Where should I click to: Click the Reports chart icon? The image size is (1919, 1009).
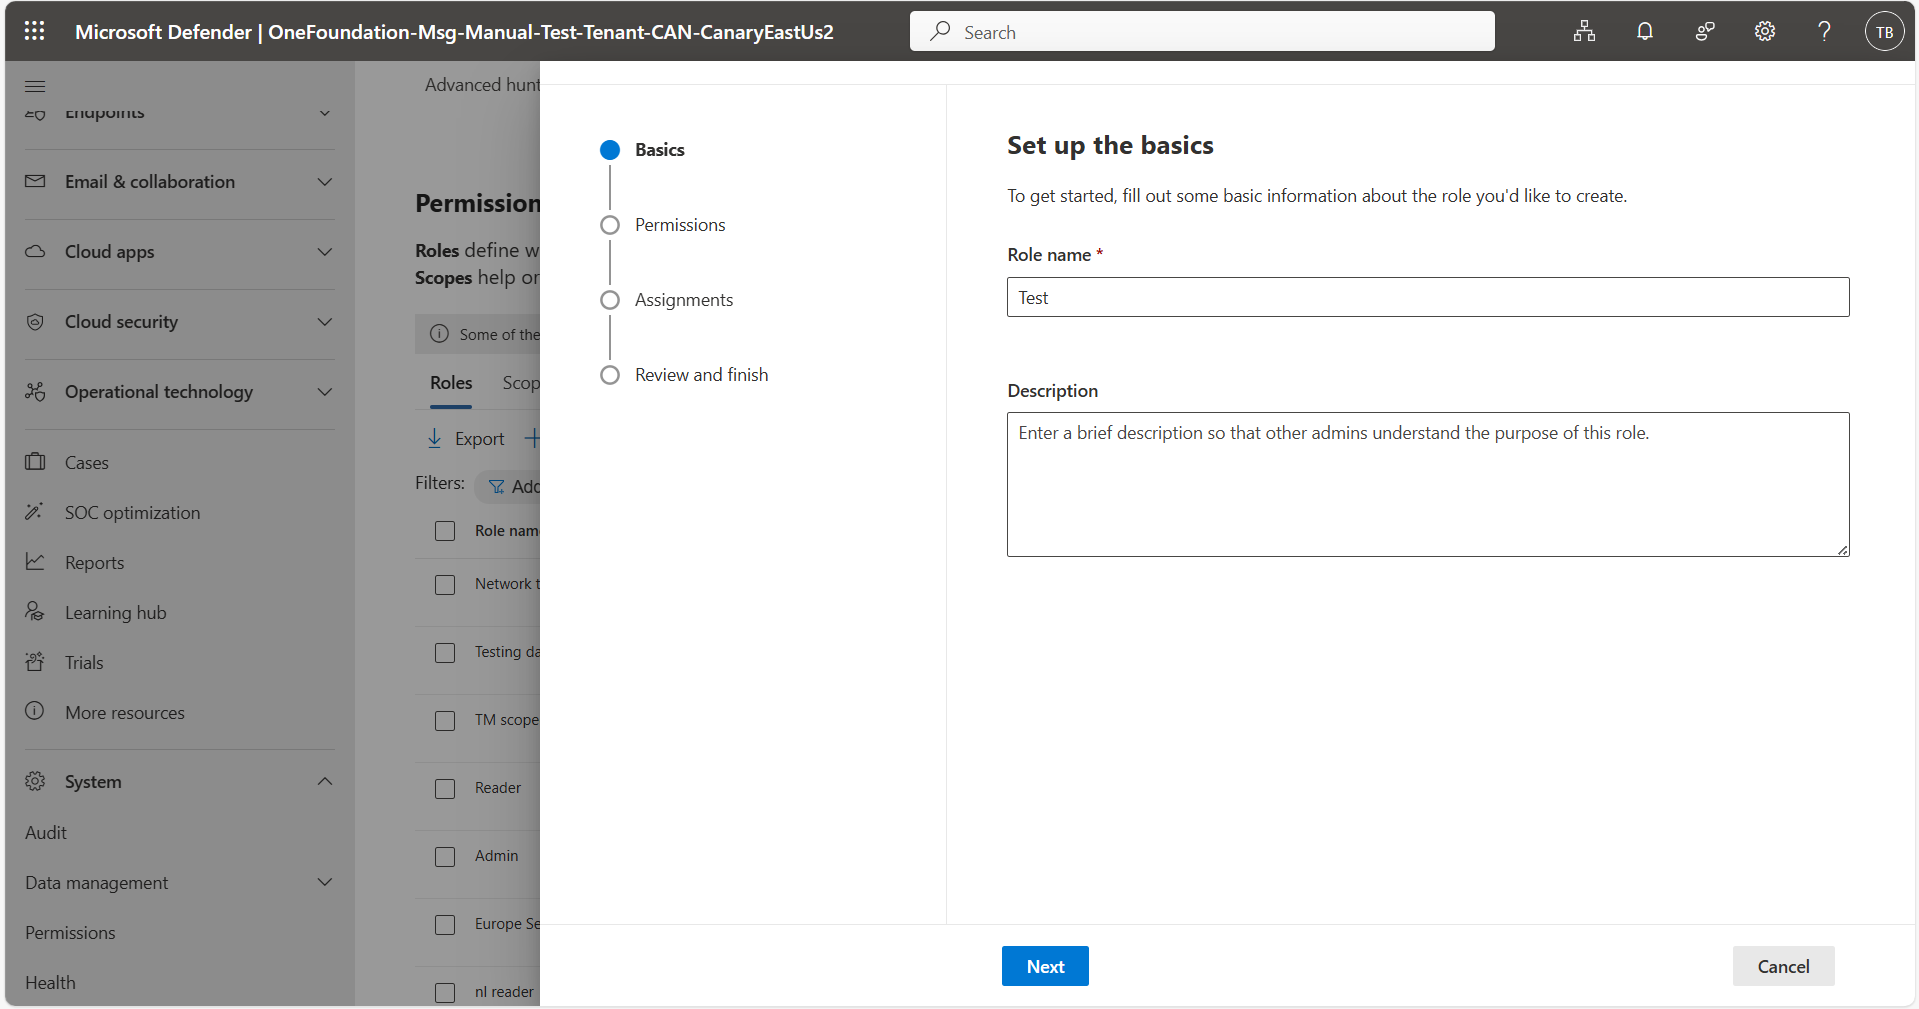pyautogui.click(x=35, y=562)
